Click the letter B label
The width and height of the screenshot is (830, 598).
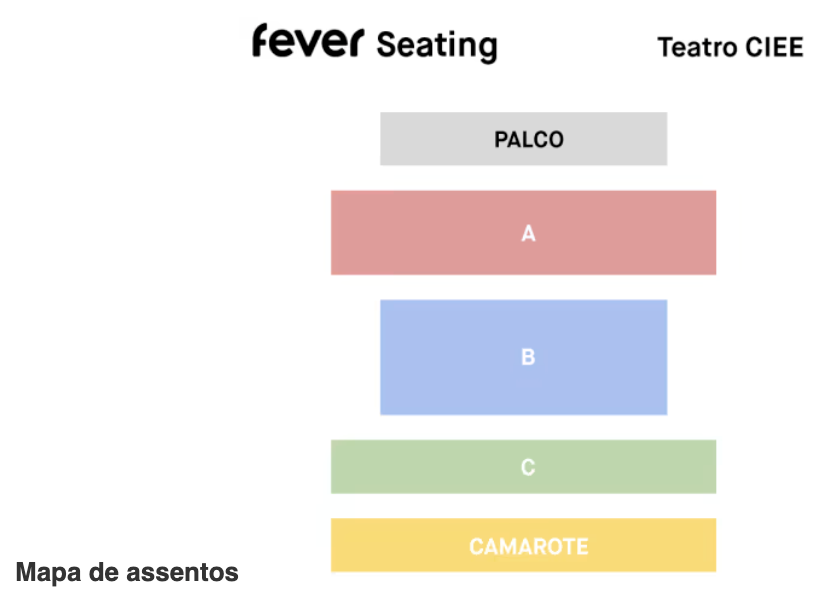[x=528, y=357]
